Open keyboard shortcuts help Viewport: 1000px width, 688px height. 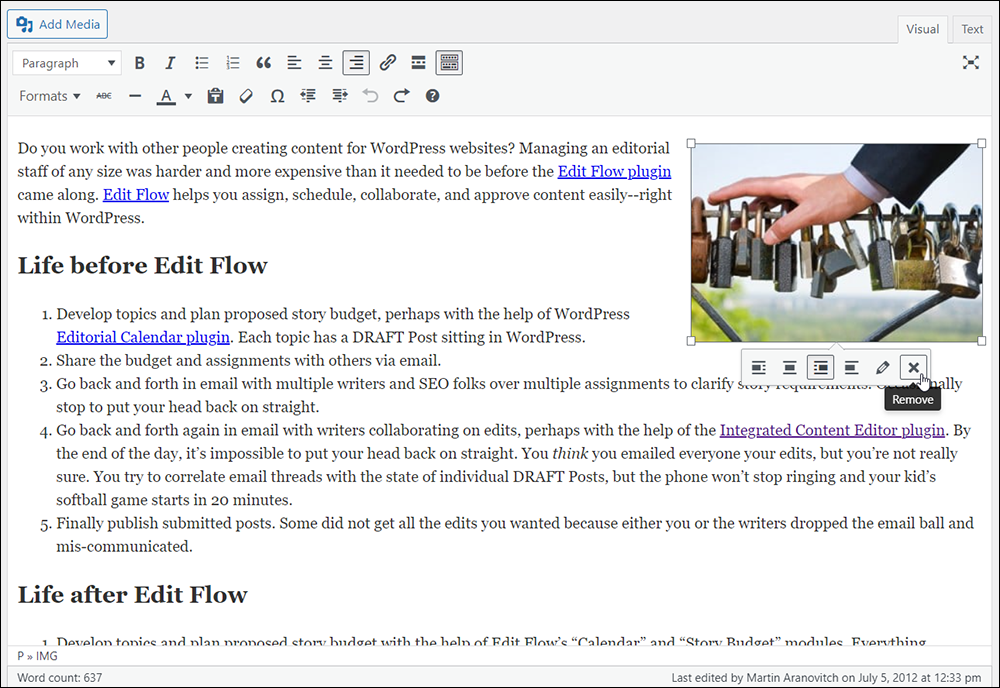[432, 96]
